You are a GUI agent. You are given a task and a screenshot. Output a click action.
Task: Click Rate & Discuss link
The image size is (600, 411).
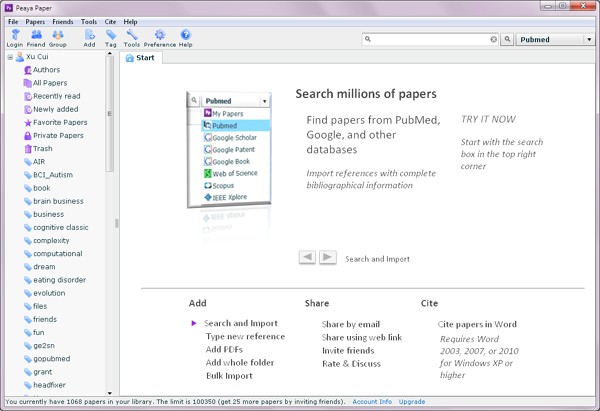(x=351, y=364)
